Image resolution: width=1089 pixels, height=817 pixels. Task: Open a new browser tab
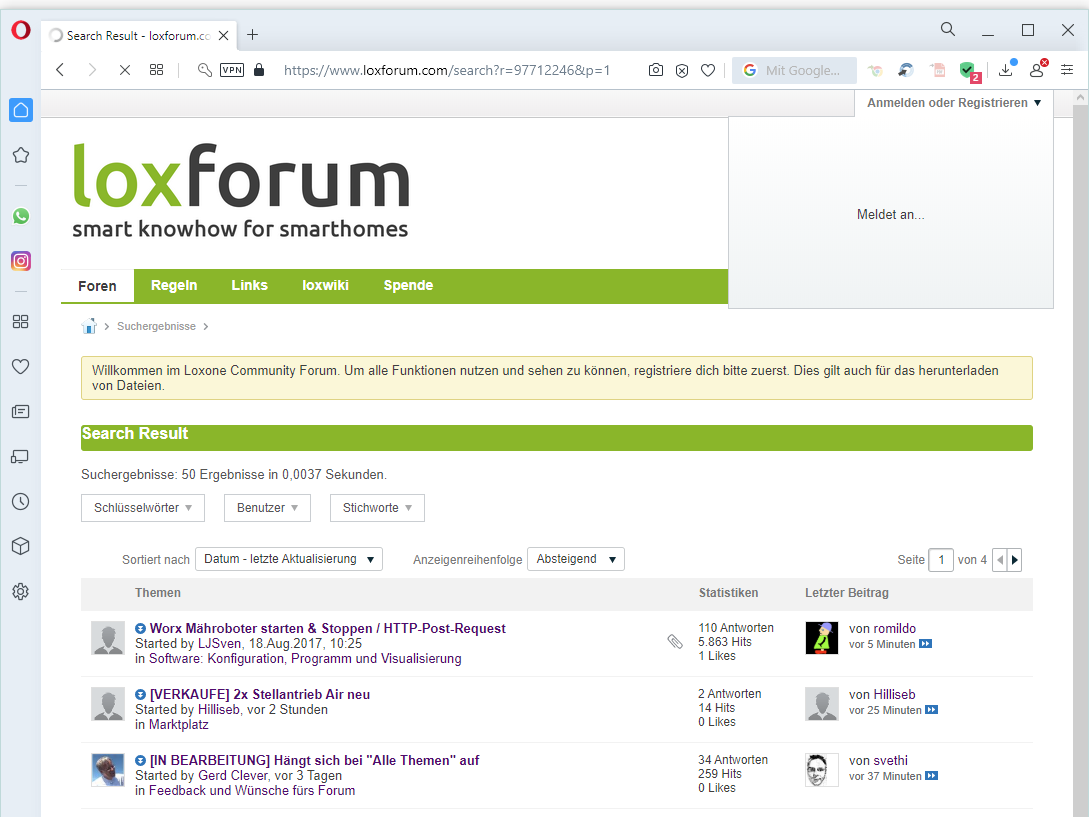[x=253, y=35]
